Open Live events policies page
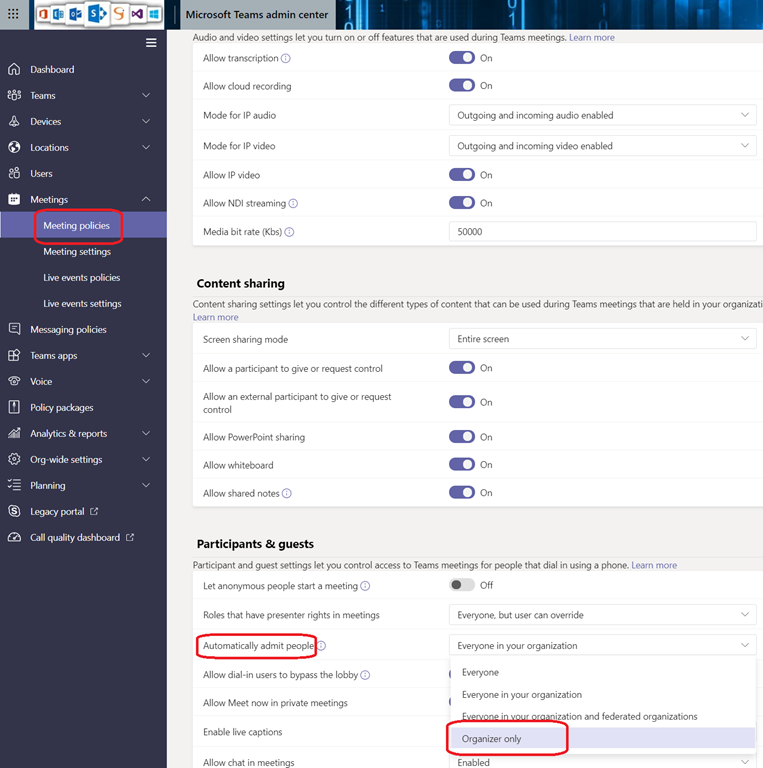 click(82, 278)
